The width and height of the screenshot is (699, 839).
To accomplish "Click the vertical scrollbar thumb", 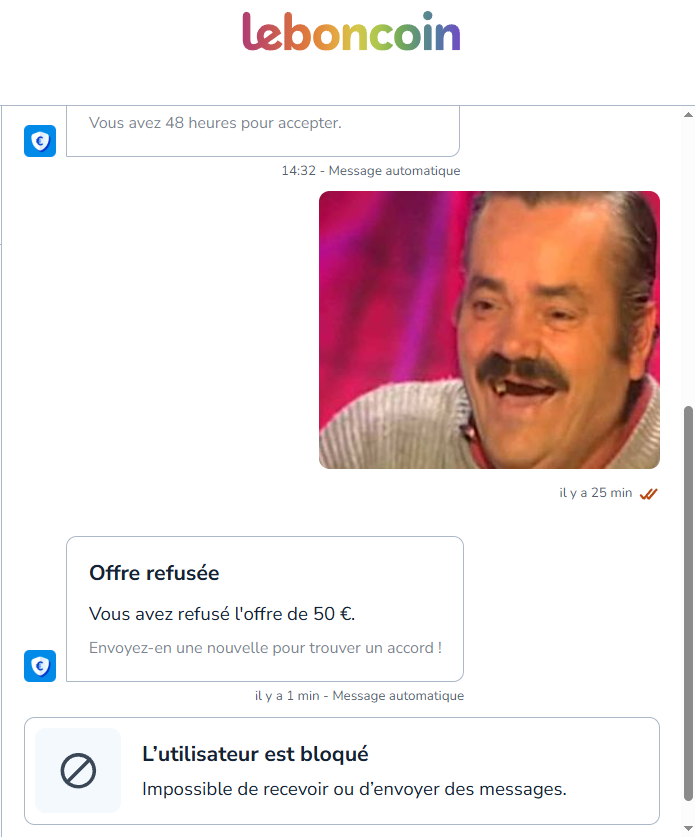I will (689, 604).
